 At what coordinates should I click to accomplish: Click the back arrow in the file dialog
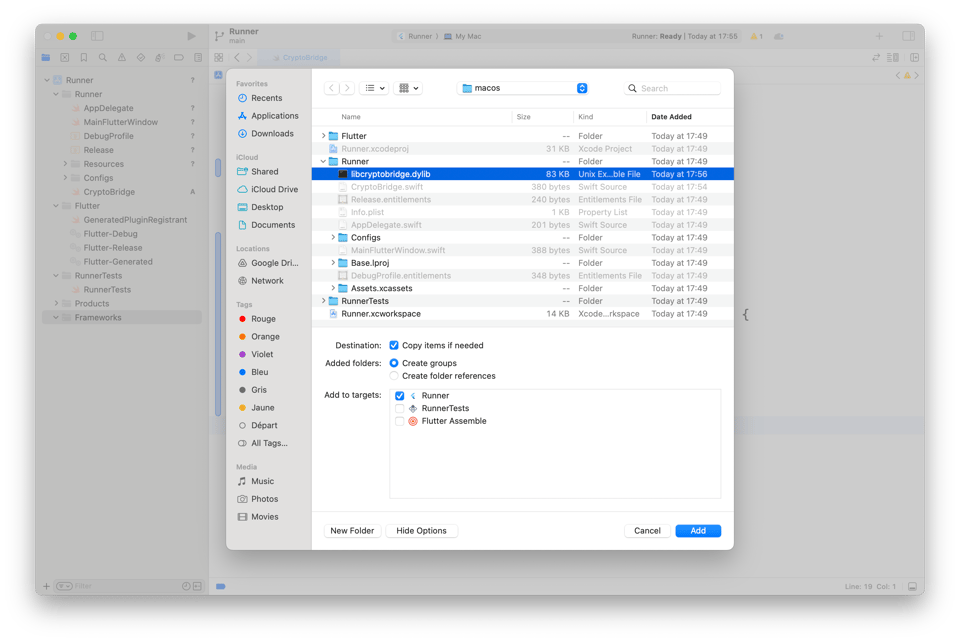click(332, 88)
